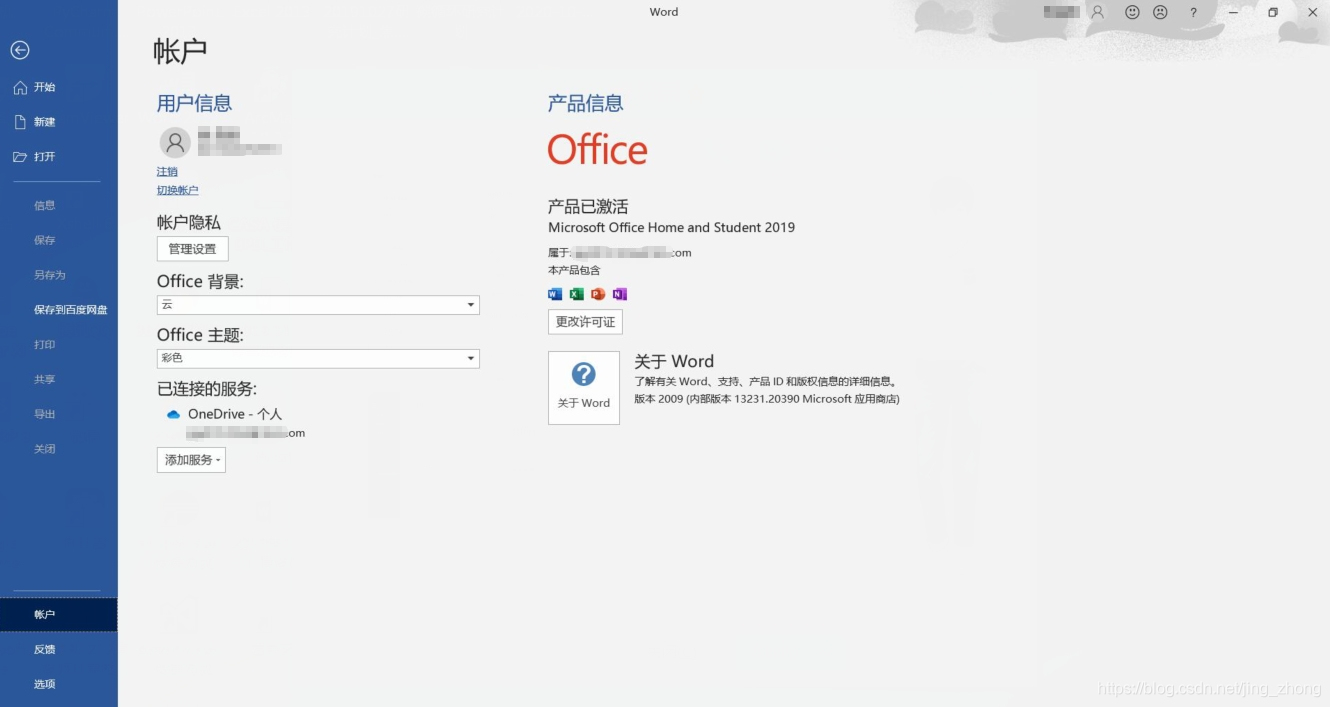The width and height of the screenshot is (1330, 707).
Task: Open help with the question mark icon
Action: [x=1193, y=12]
